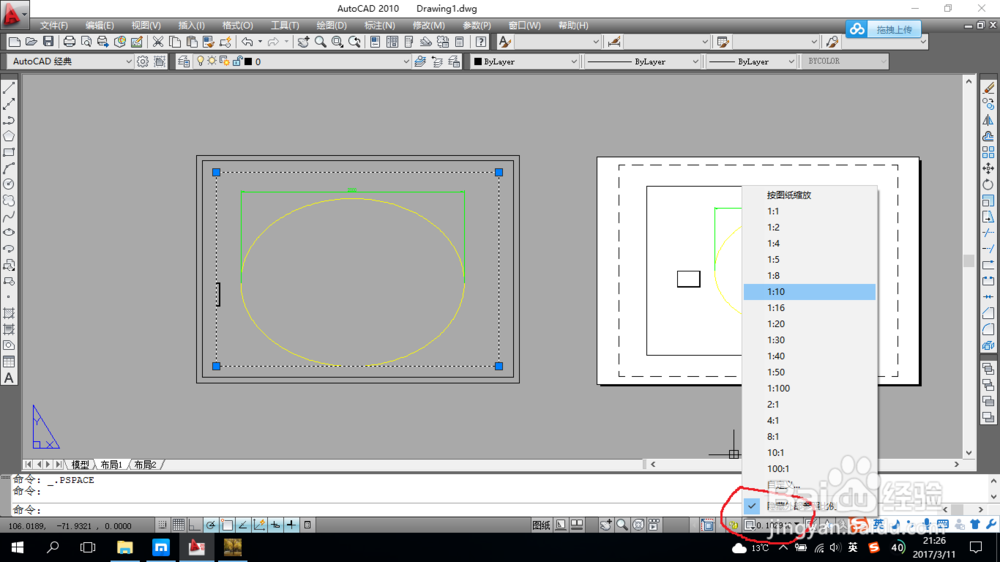Toggle Grid display in status bar
The width and height of the screenshot is (1000, 562).
(179, 525)
